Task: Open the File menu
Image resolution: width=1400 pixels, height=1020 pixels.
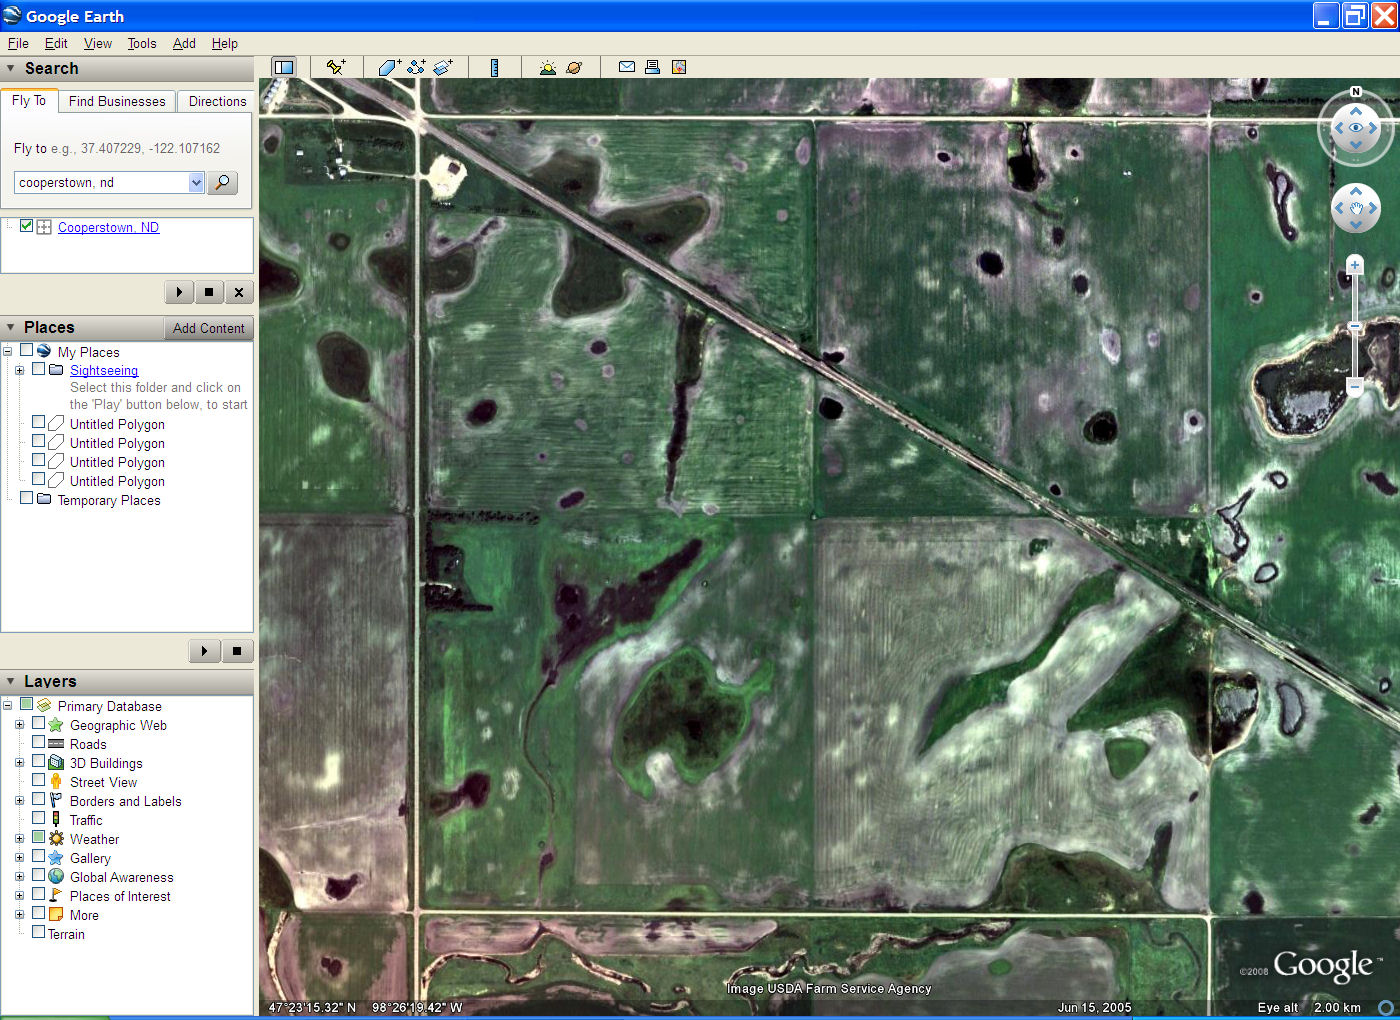Action: [x=18, y=43]
